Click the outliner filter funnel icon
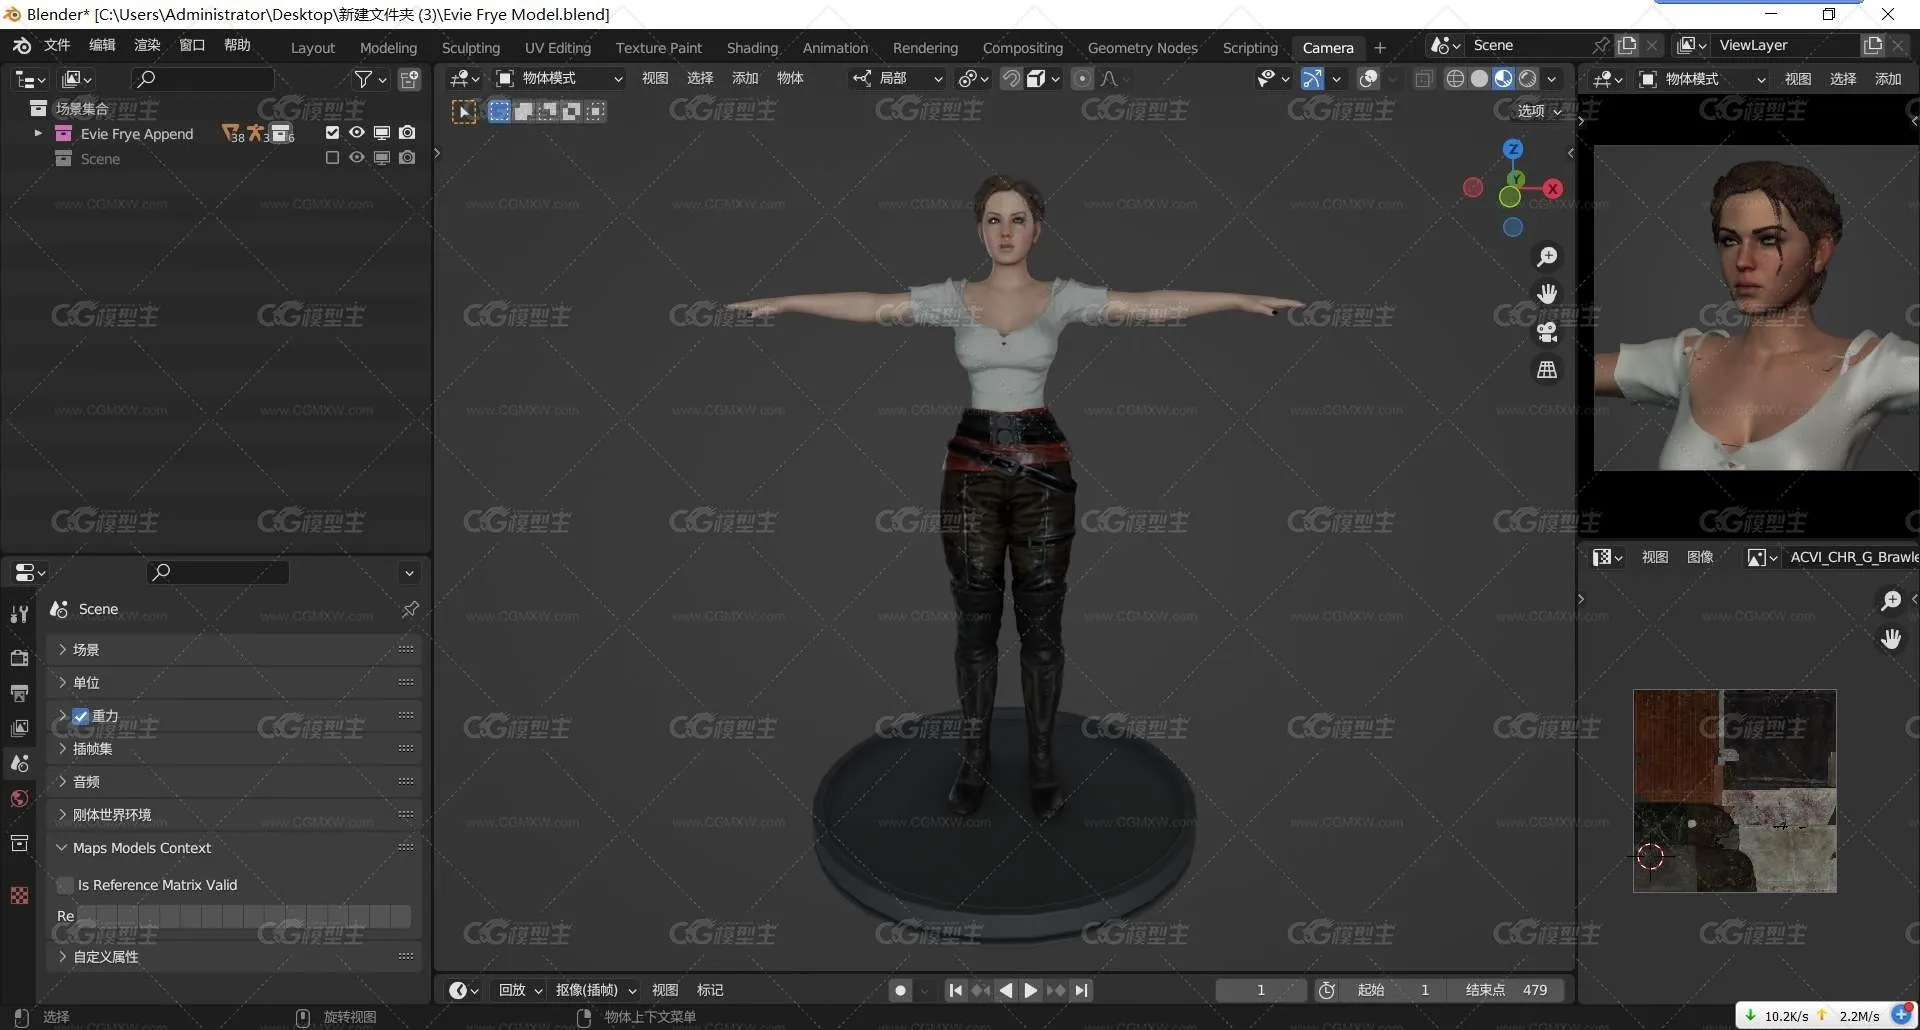Screen dimensions: 1920x1030 coord(364,79)
